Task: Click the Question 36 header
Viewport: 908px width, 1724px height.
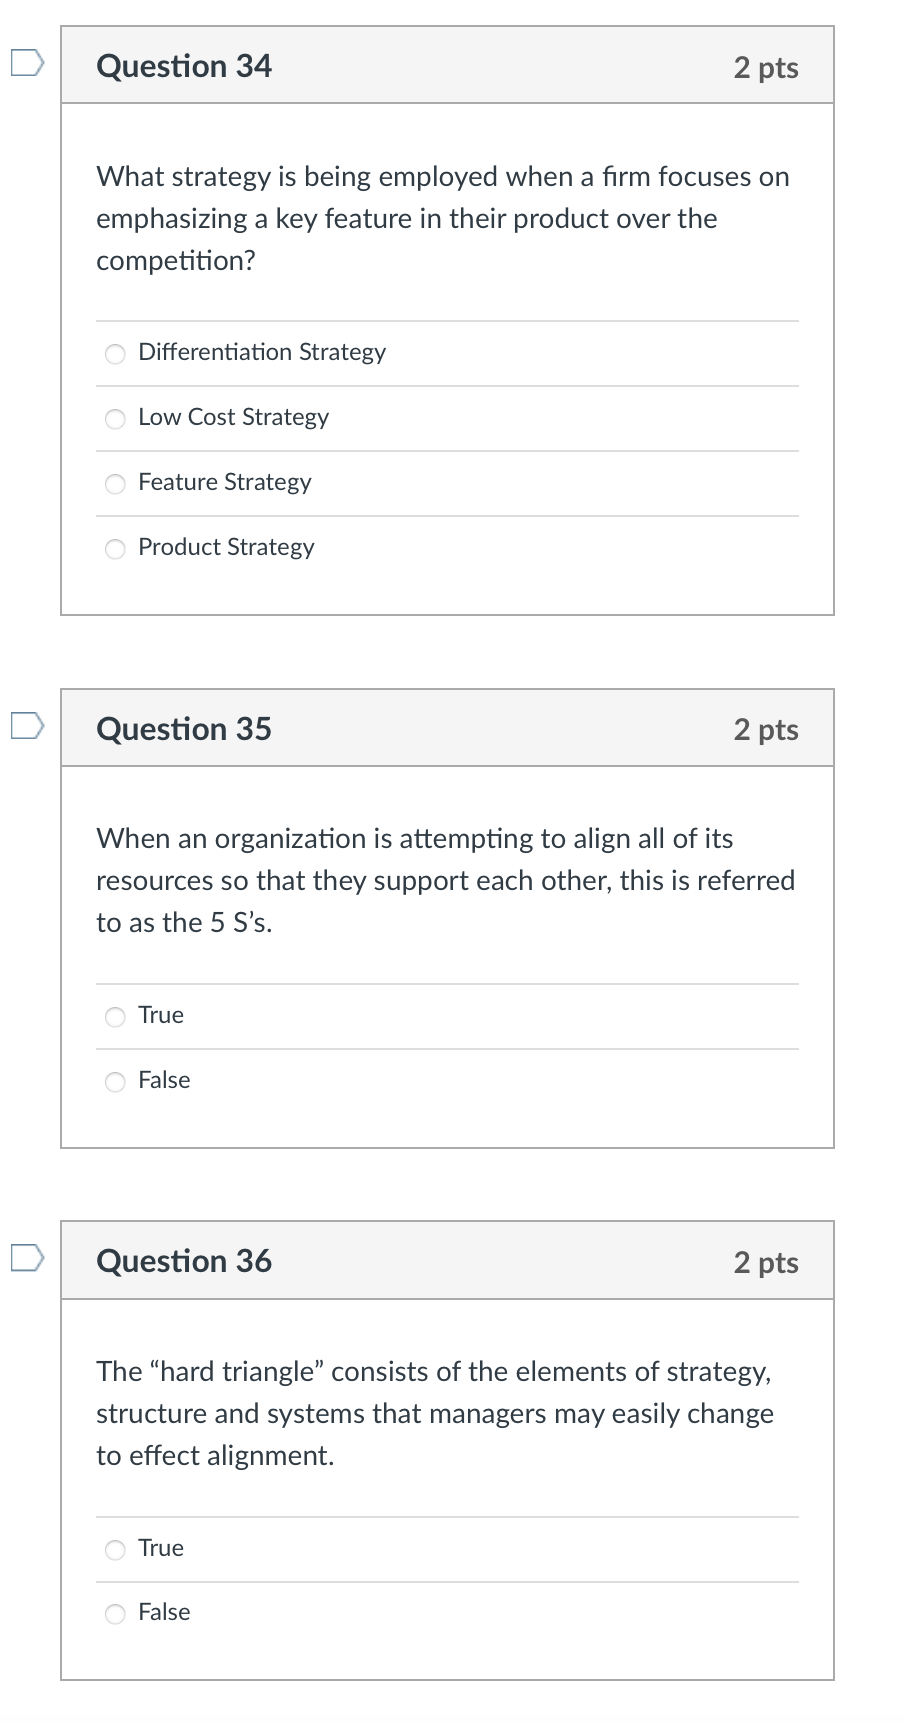Action: tap(184, 1260)
